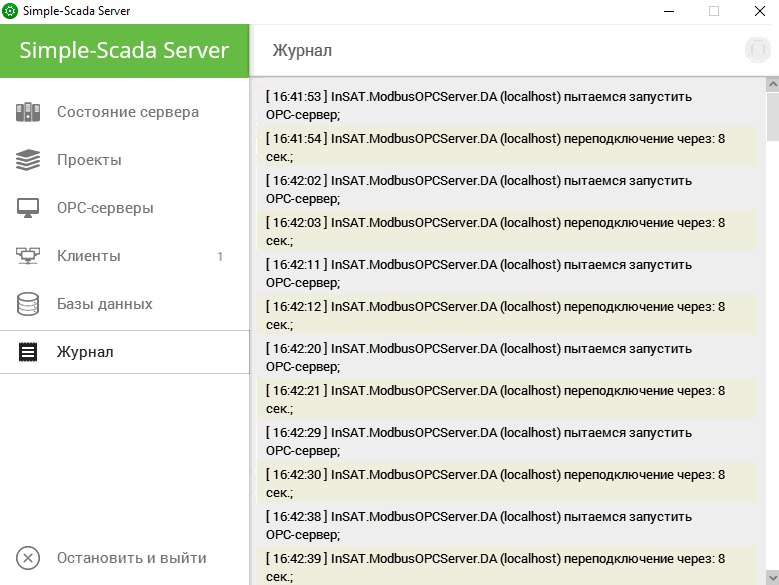Screen dimensions: 779x585
Task: Click Остановить и выйти
Action: tap(124, 558)
